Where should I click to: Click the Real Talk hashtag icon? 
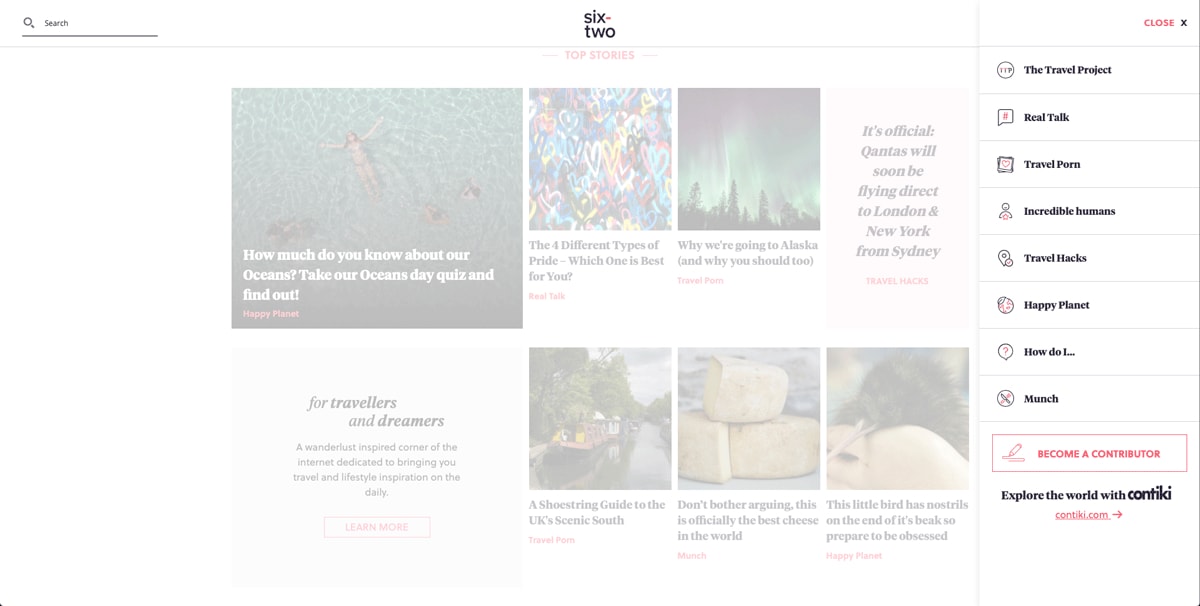(x=1005, y=117)
